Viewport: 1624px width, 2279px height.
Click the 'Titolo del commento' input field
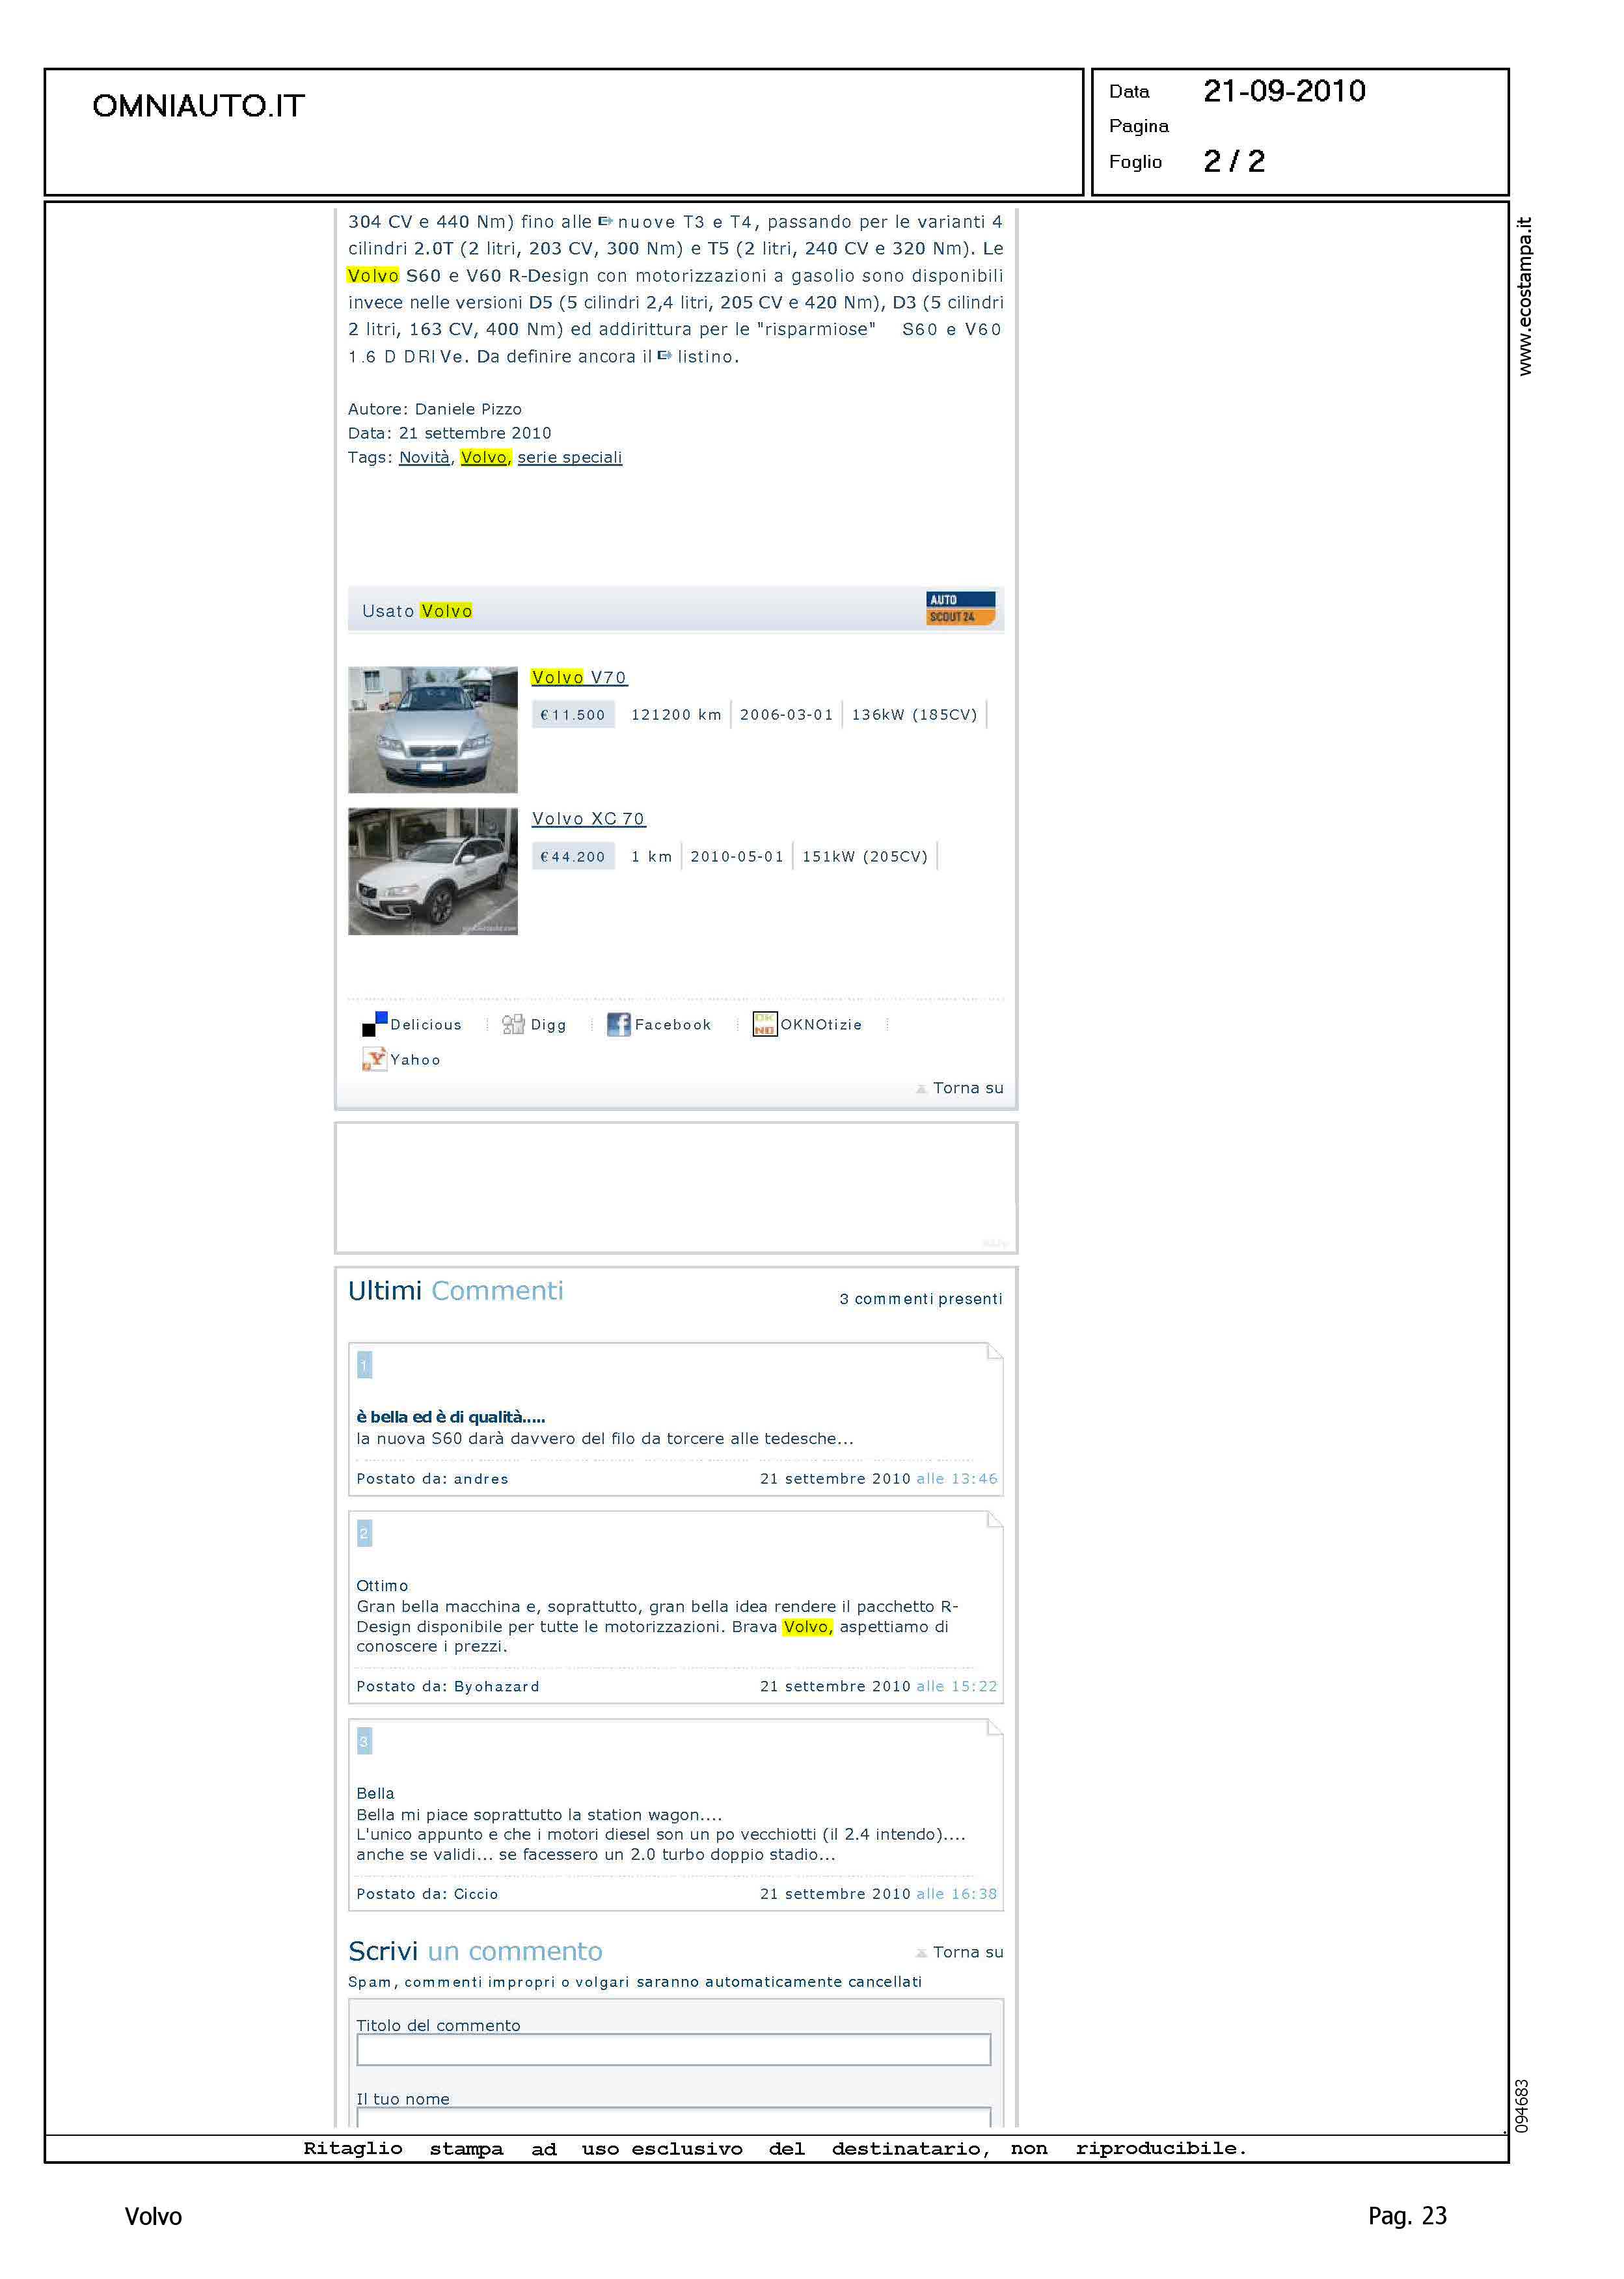673,2049
